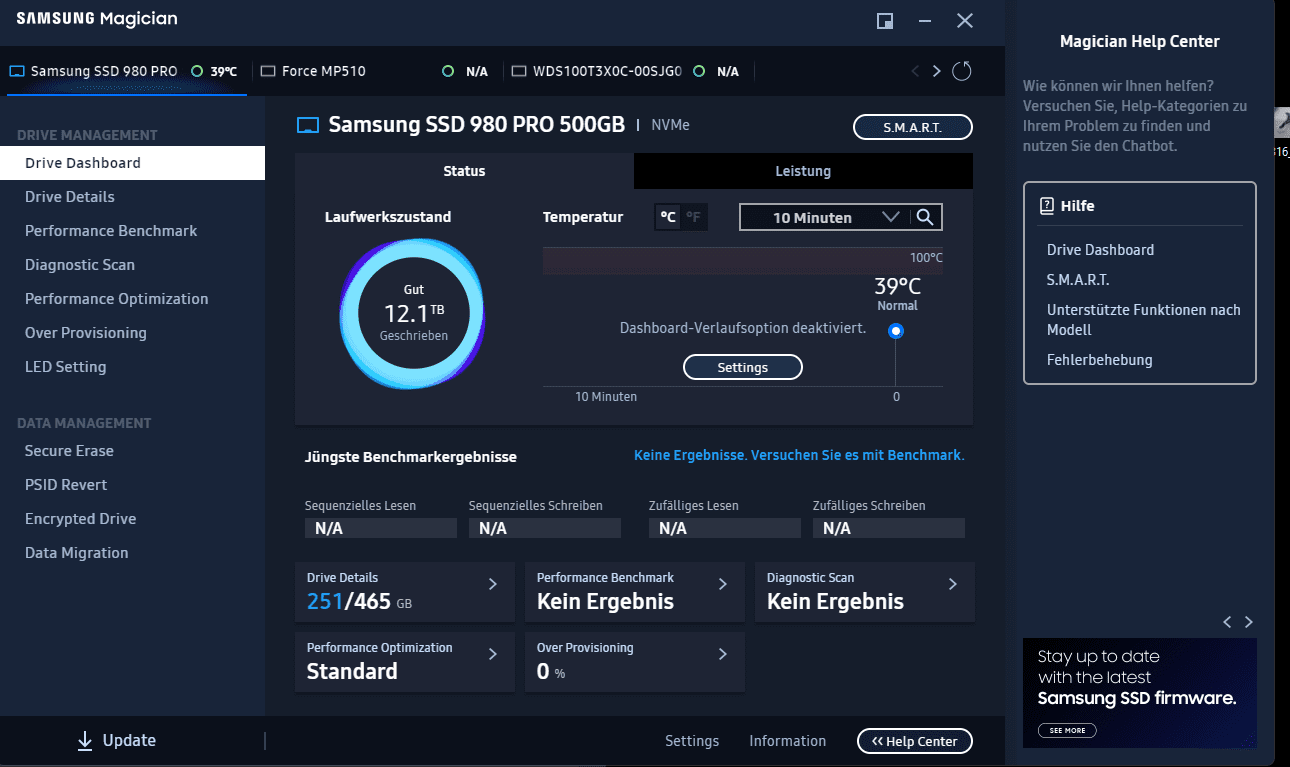Go to previous drive arrow in tab bar
Screen dimensions: 1290x767
tap(915, 71)
